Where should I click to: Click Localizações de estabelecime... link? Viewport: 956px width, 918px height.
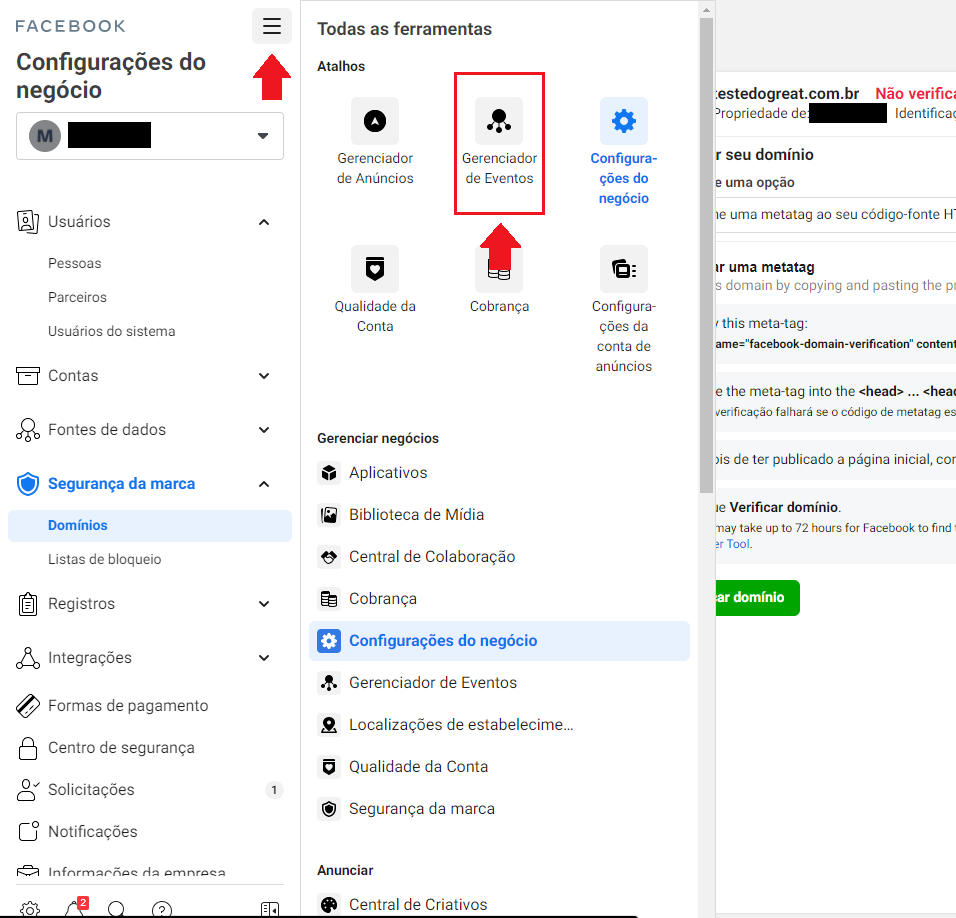pyautogui.click(x=461, y=725)
